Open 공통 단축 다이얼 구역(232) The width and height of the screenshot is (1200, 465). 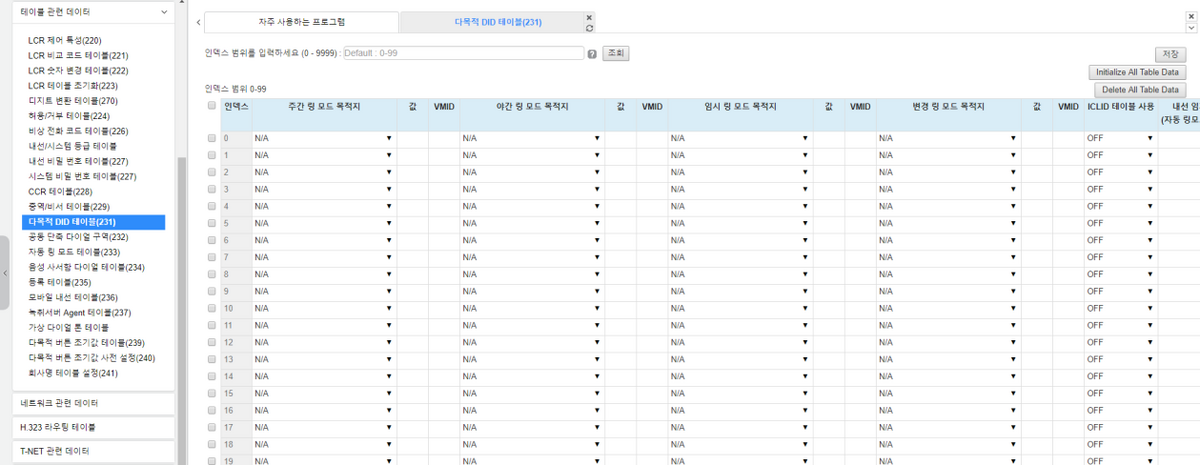pyautogui.click(x=78, y=237)
